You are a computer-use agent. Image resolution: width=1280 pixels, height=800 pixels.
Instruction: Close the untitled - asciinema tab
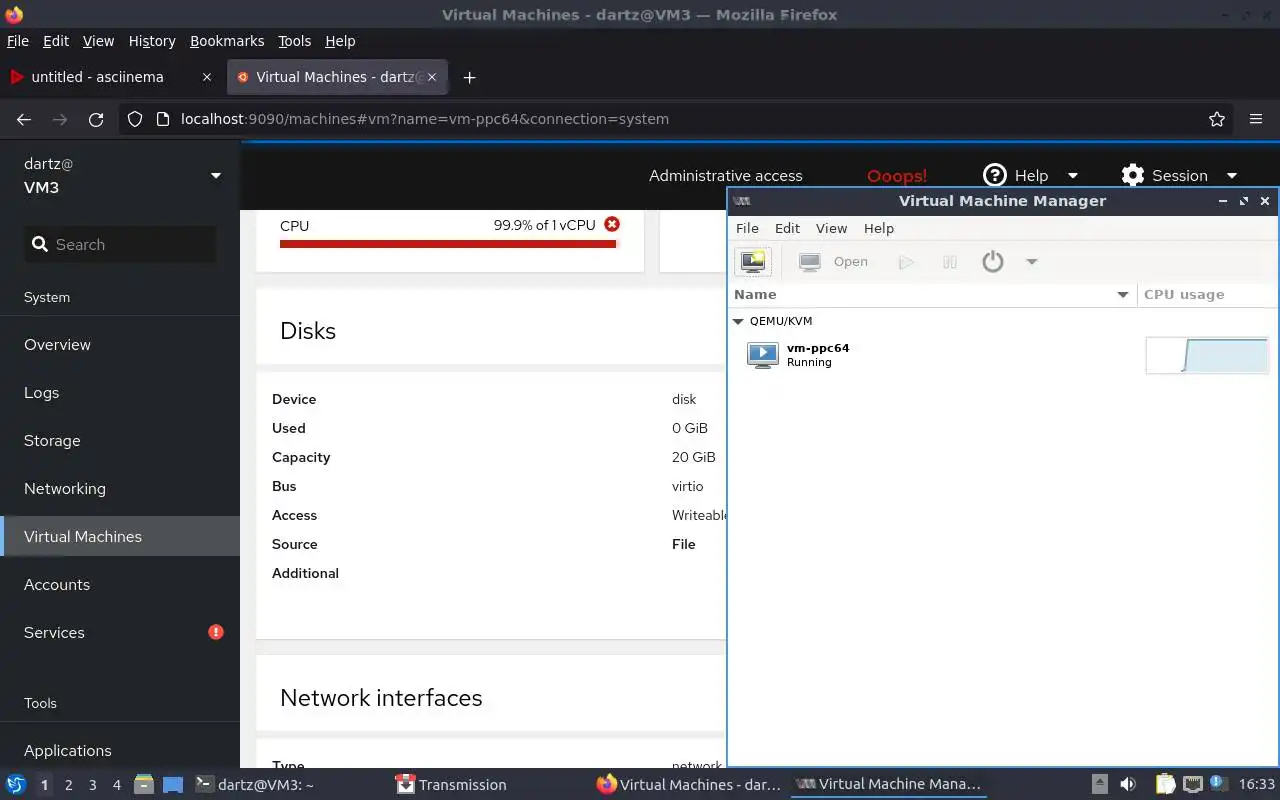click(x=207, y=77)
